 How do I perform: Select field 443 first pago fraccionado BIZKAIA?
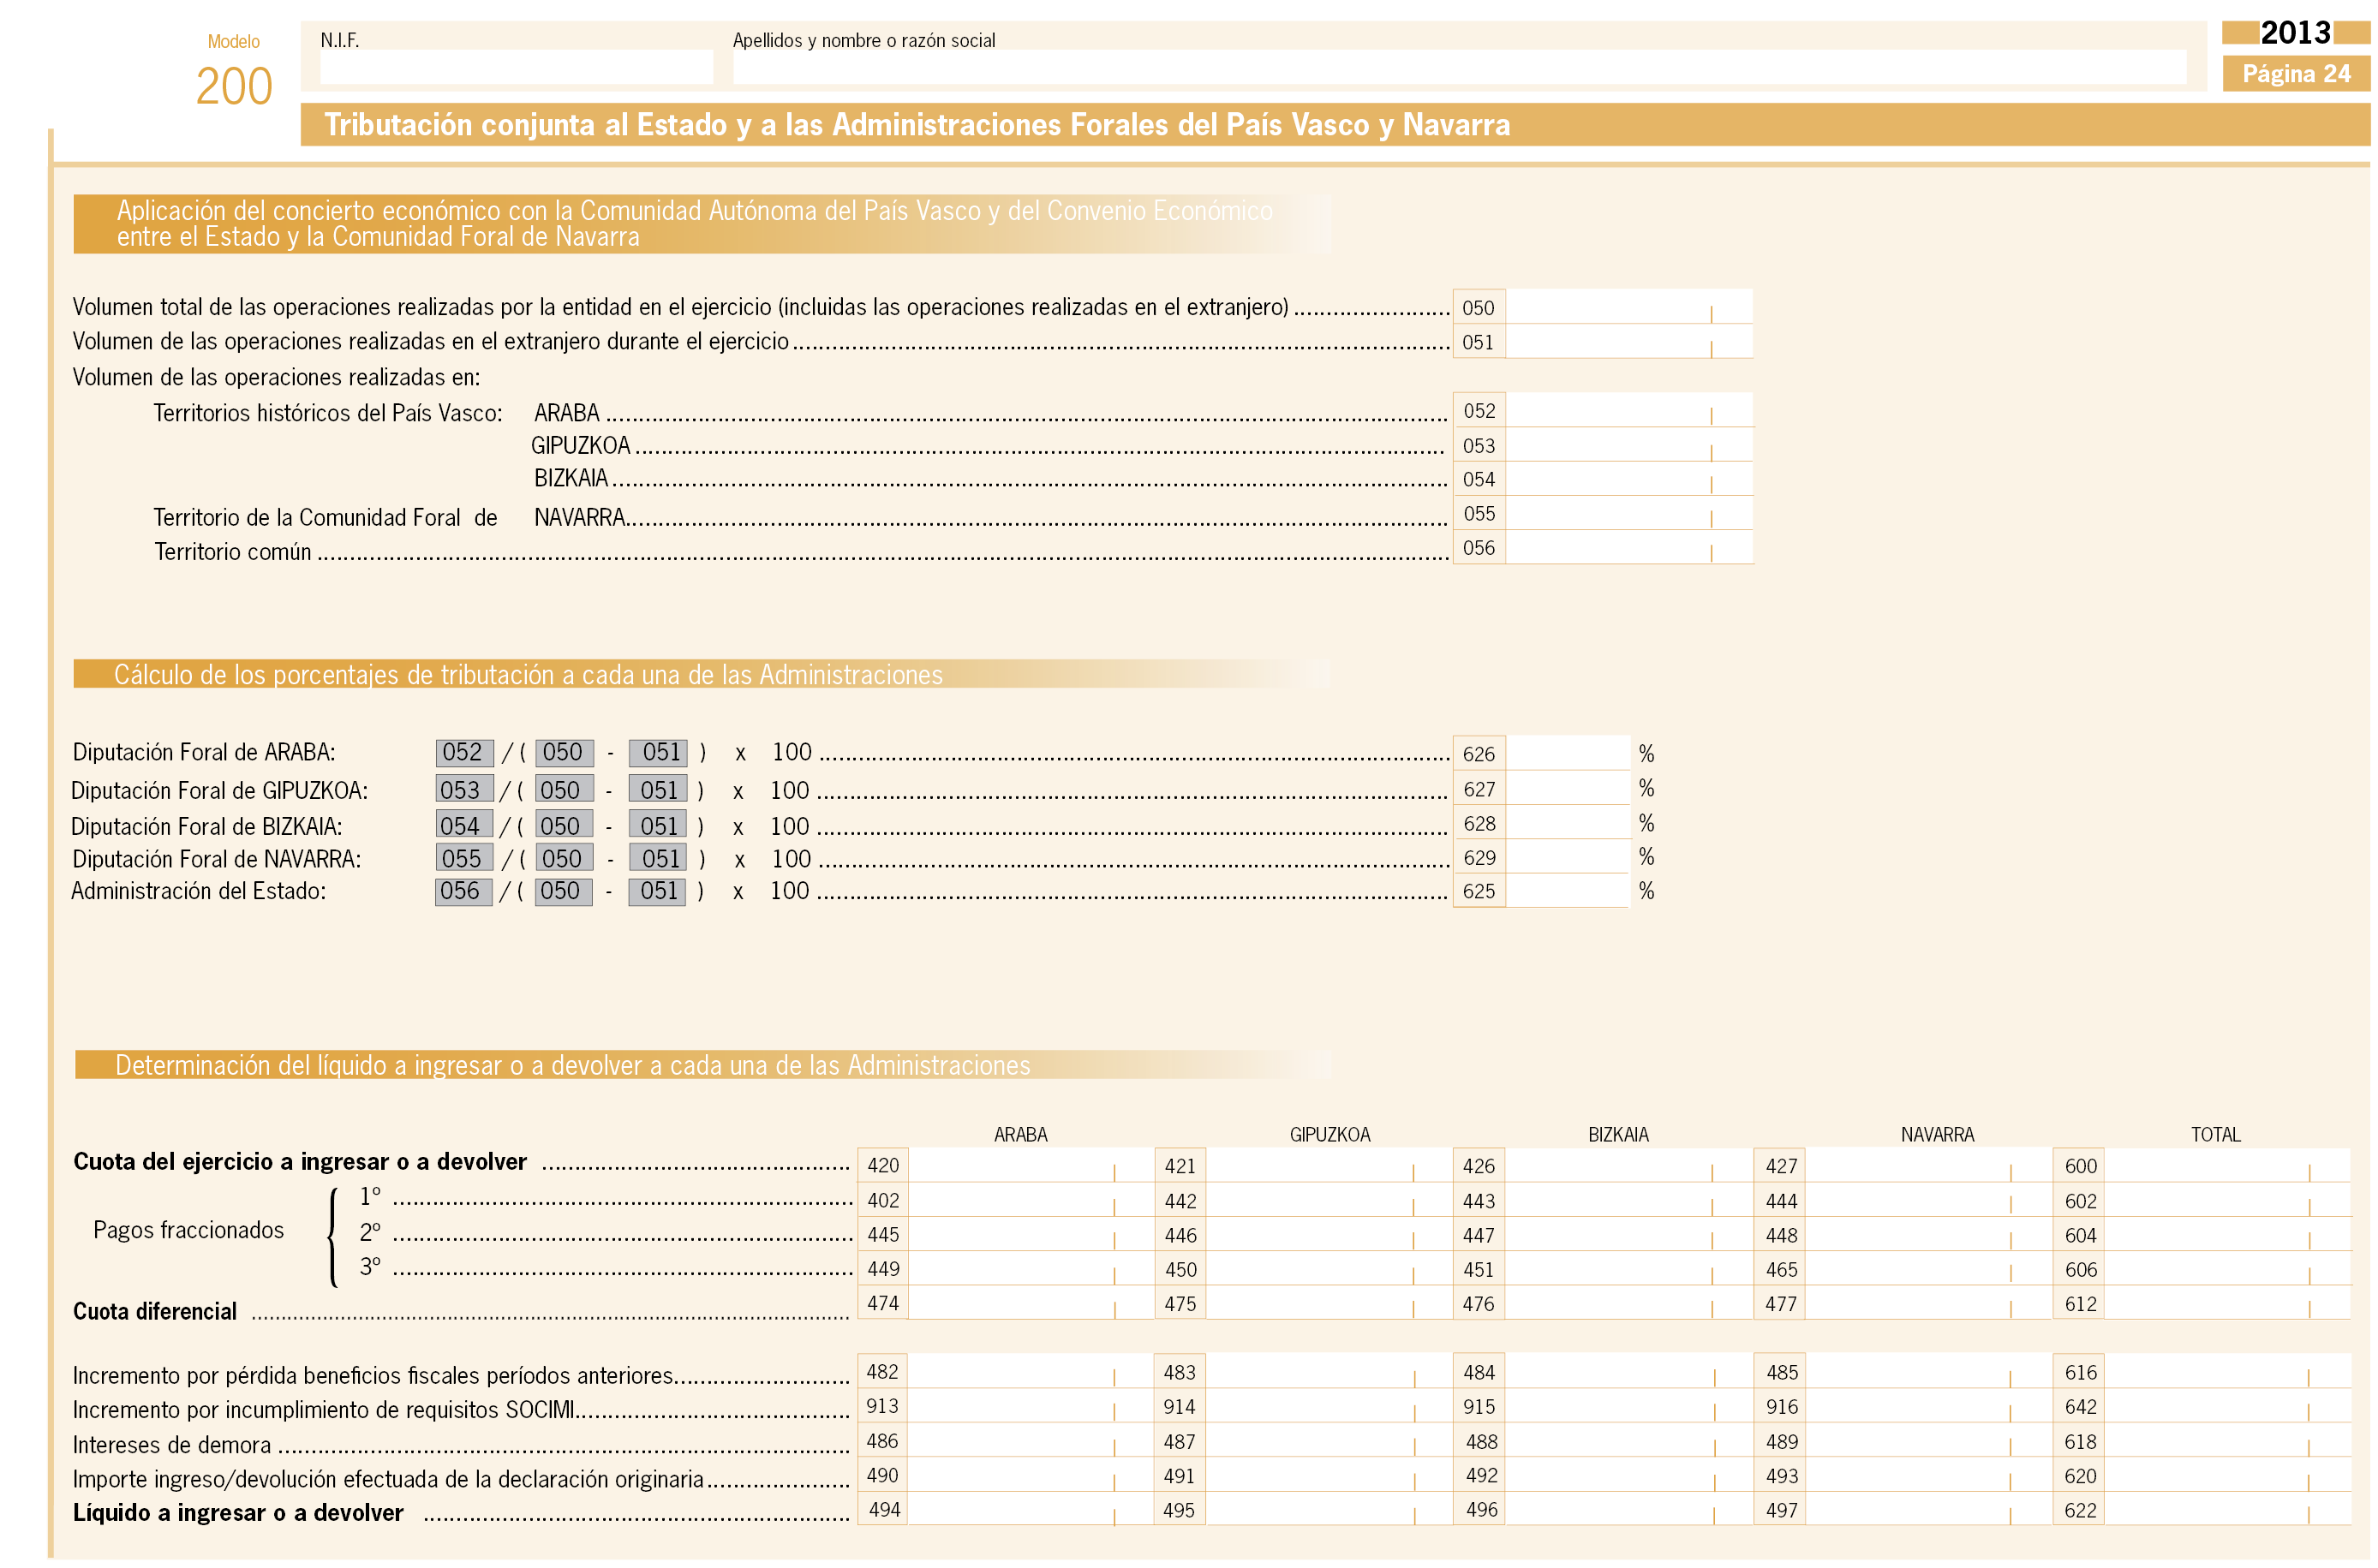1628,1200
